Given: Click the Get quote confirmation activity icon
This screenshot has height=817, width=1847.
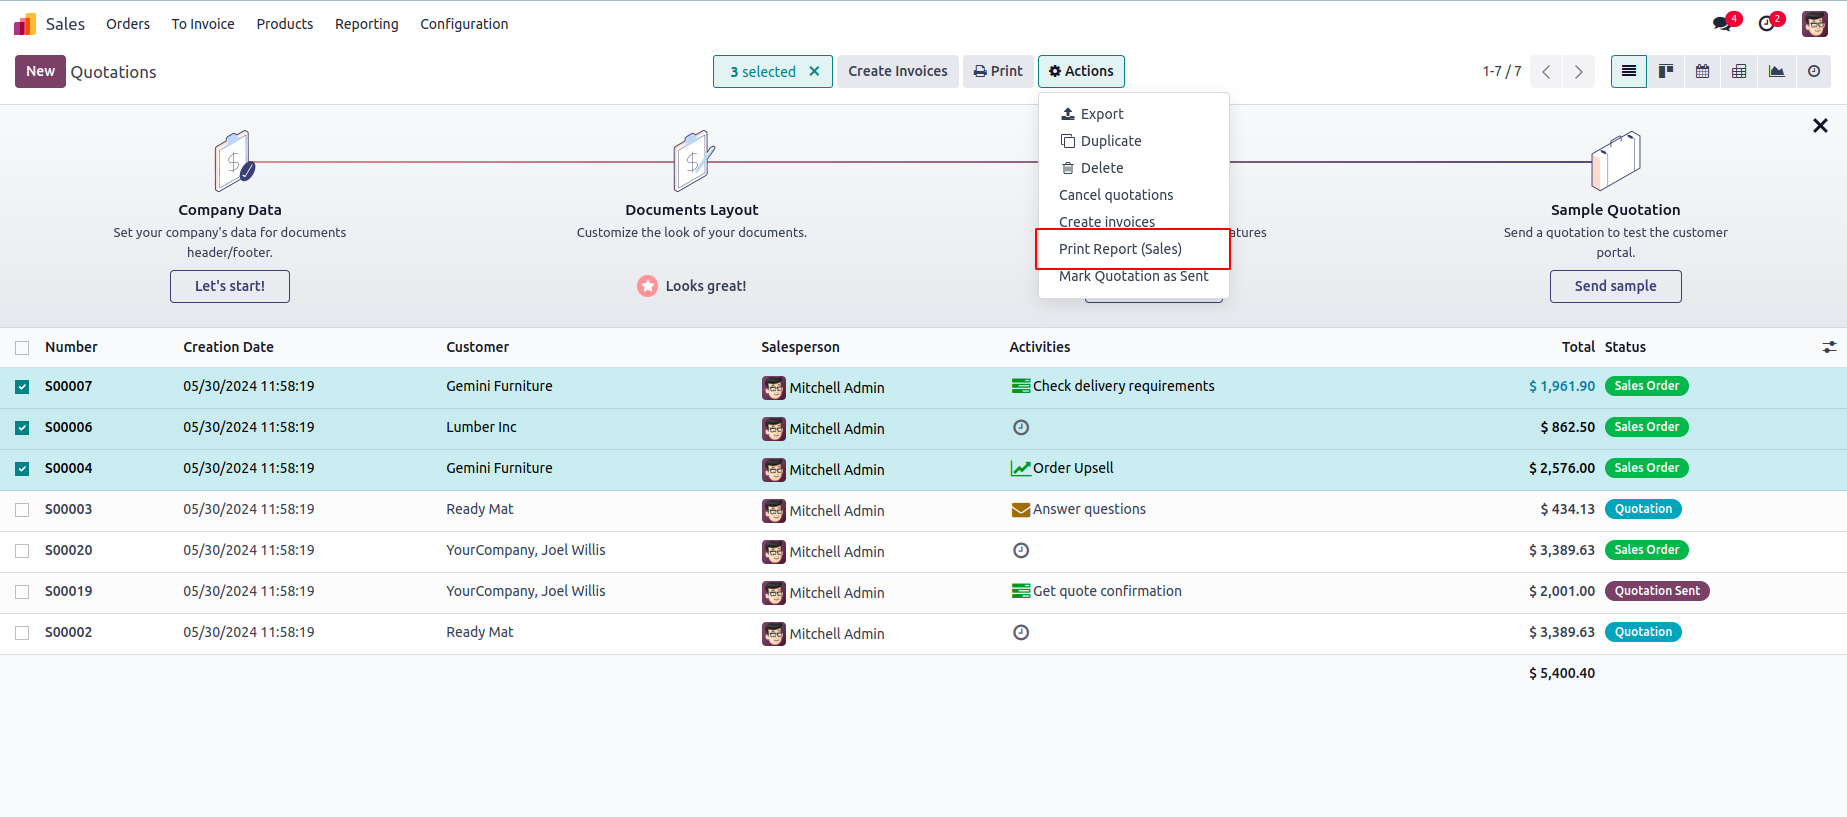Looking at the screenshot, I should (x=1021, y=591).
